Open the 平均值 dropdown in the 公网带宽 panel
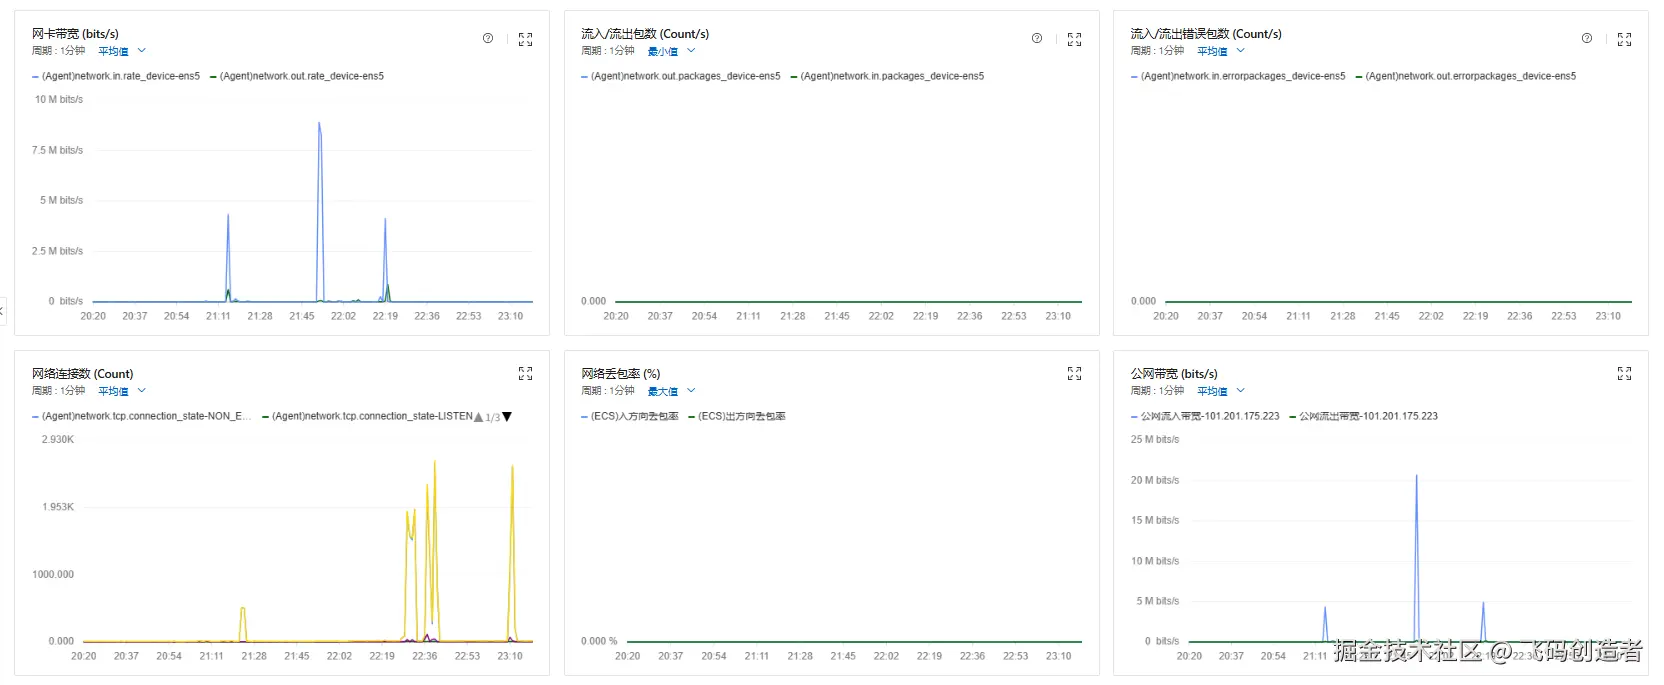Viewport: 1664px width, 685px height. (1221, 391)
